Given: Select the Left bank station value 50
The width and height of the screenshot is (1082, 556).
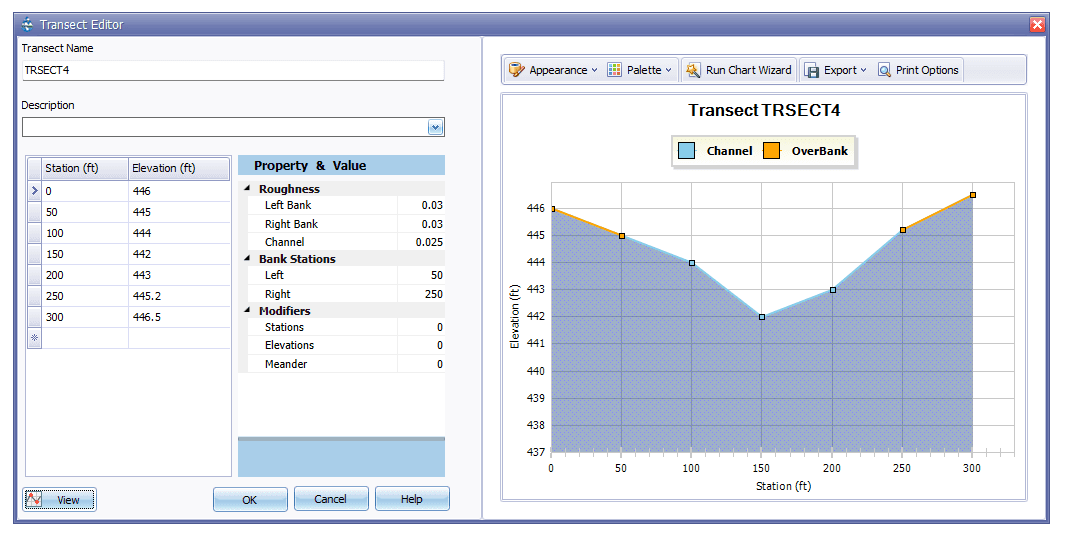Looking at the screenshot, I should pos(421,275).
